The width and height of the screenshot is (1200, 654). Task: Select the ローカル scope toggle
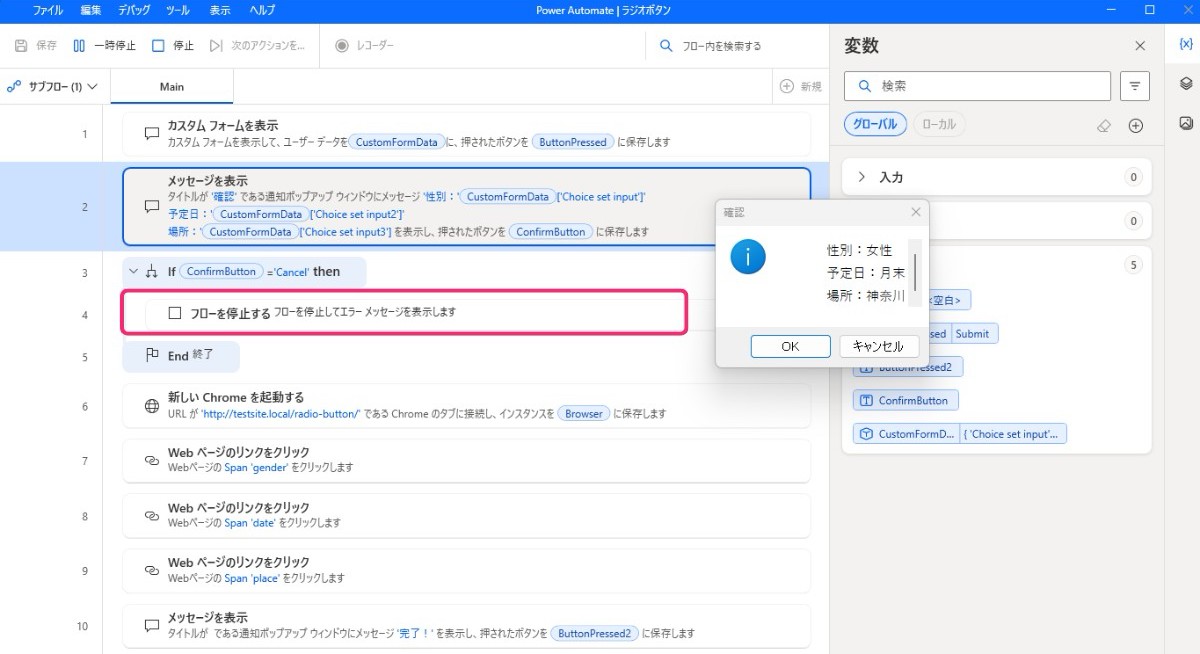pyautogui.click(x=939, y=125)
